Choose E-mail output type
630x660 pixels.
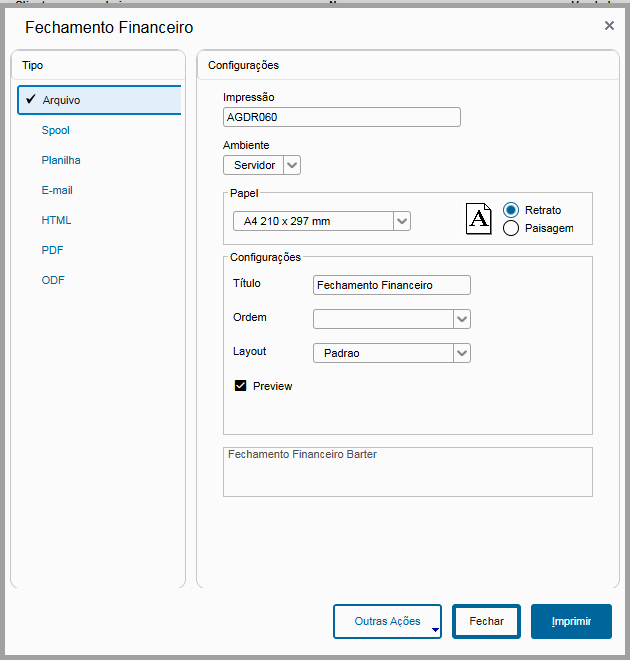57,190
